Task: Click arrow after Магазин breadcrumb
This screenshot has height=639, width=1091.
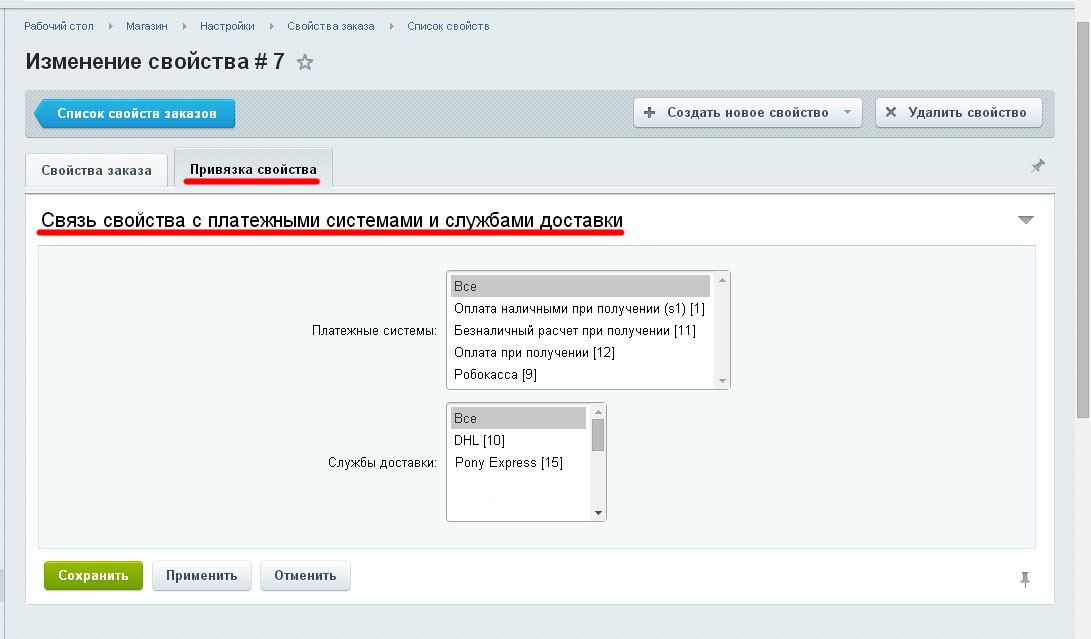Action: point(184,26)
